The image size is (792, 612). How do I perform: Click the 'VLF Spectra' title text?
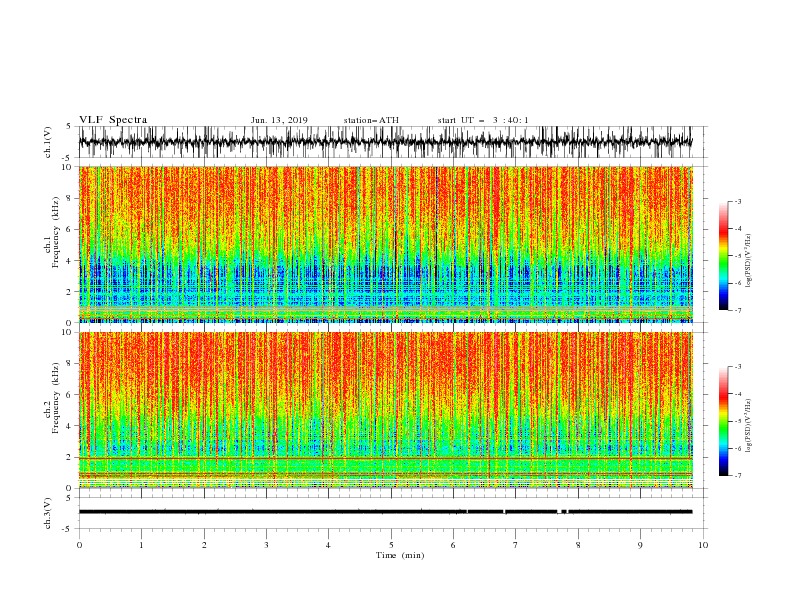pos(113,120)
